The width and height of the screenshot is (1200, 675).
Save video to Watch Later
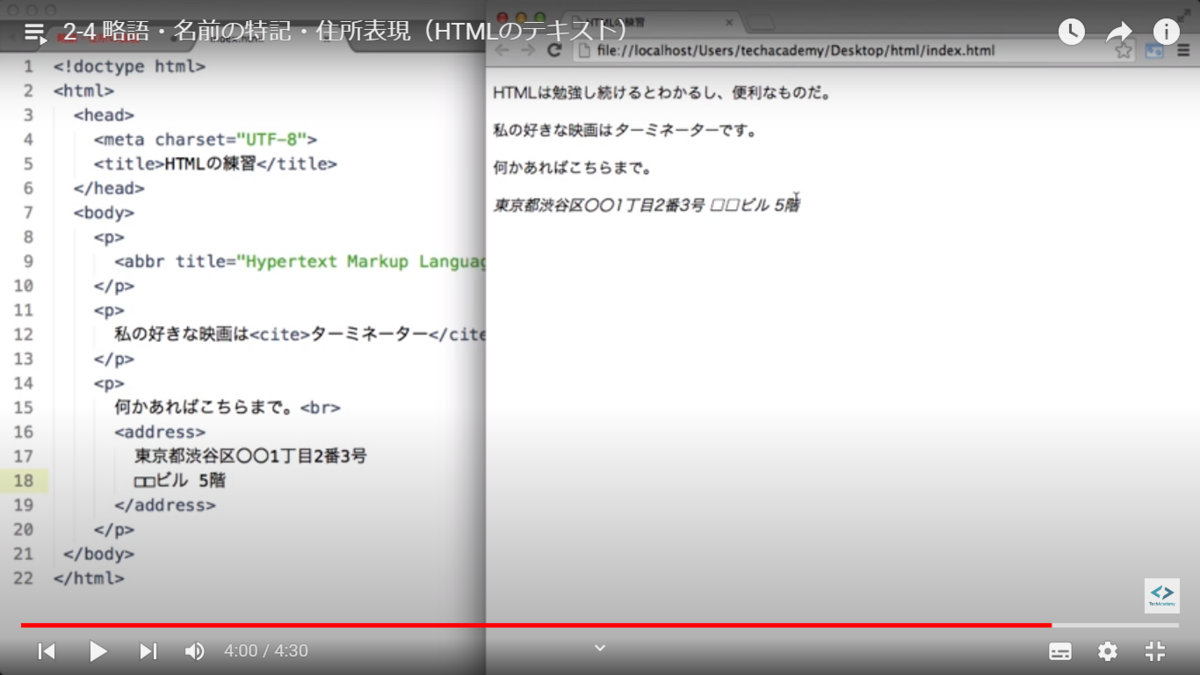pos(1071,31)
